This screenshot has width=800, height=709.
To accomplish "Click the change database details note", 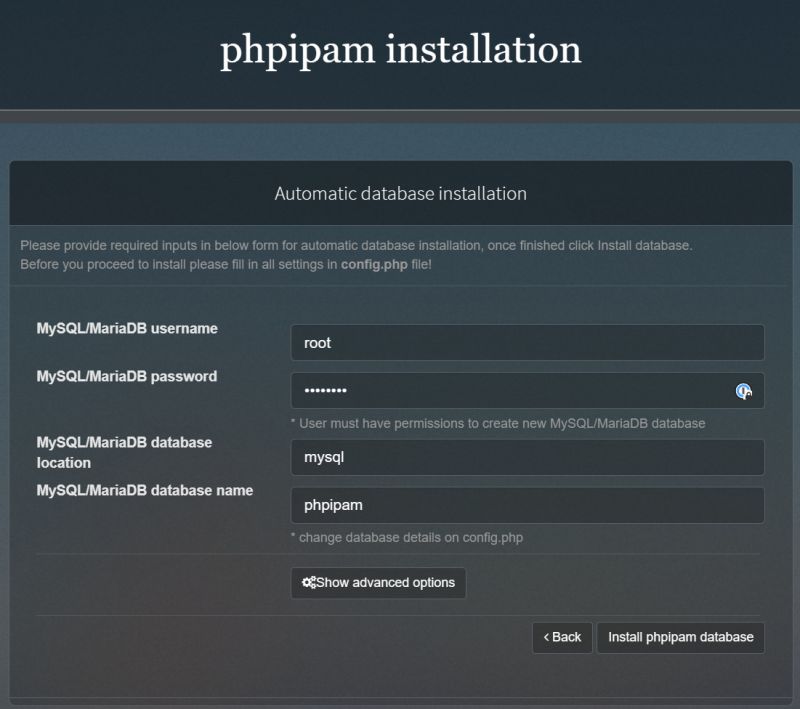I will [x=414, y=536].
